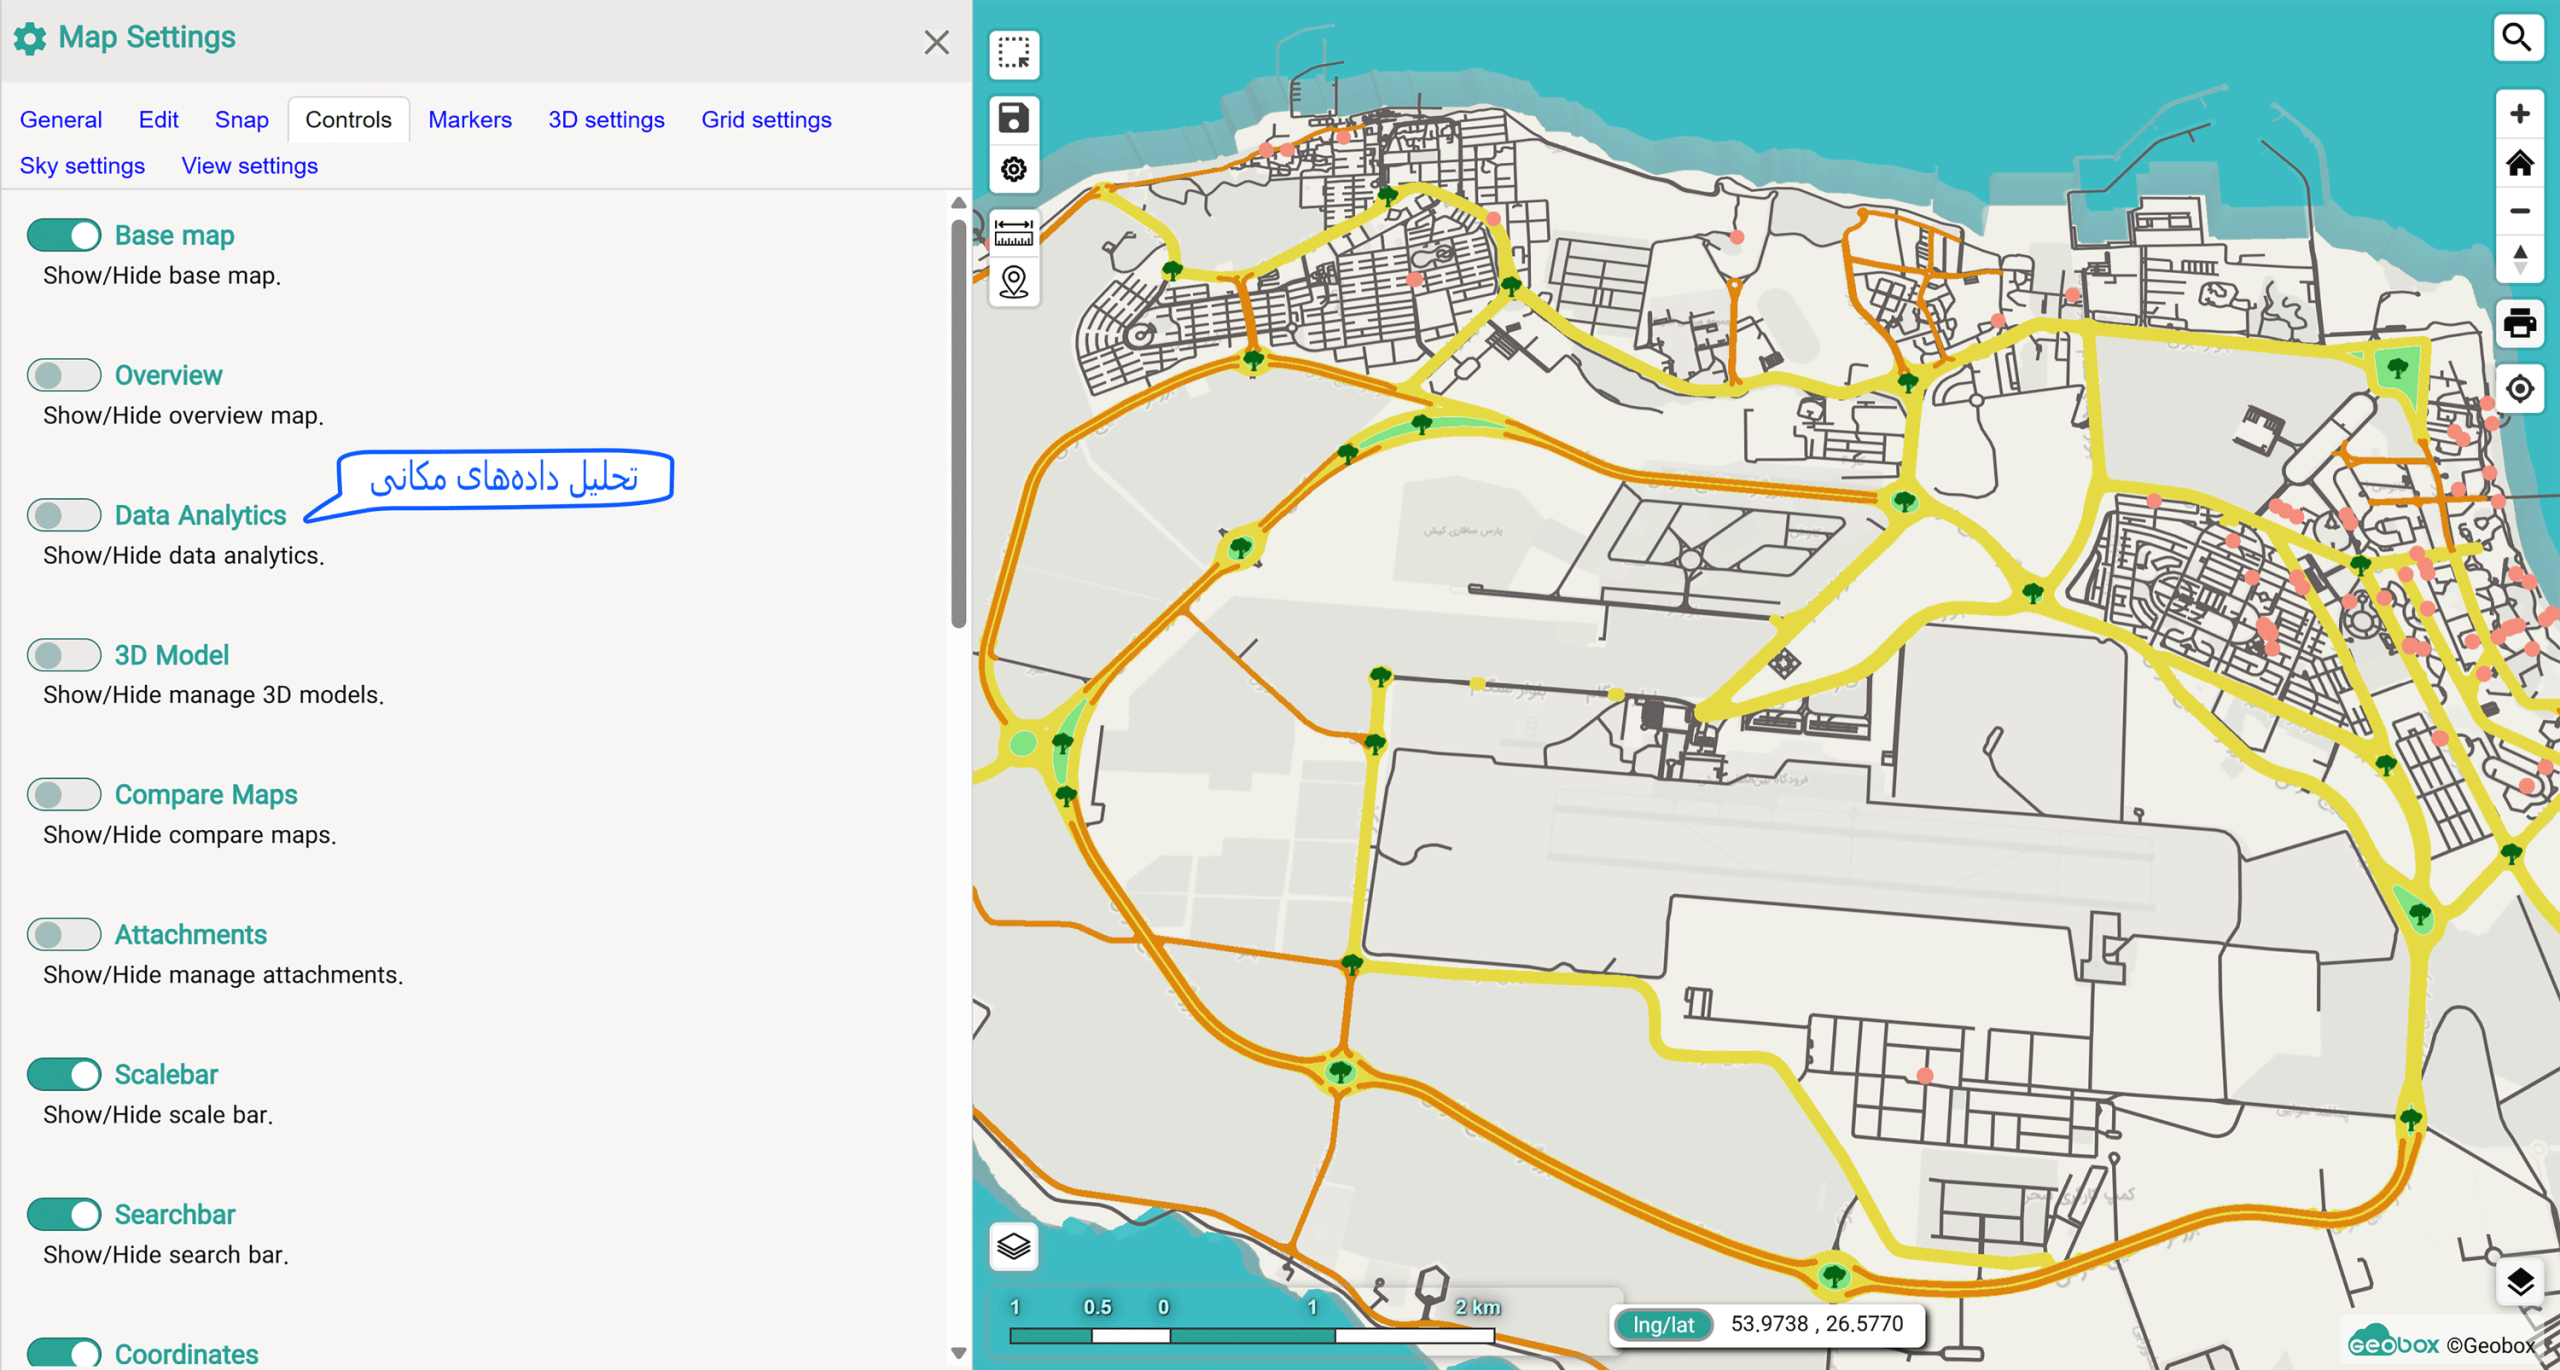Click the Scalebar label
This screenshot has height=1370, width=2560.
coord(166,1075)
